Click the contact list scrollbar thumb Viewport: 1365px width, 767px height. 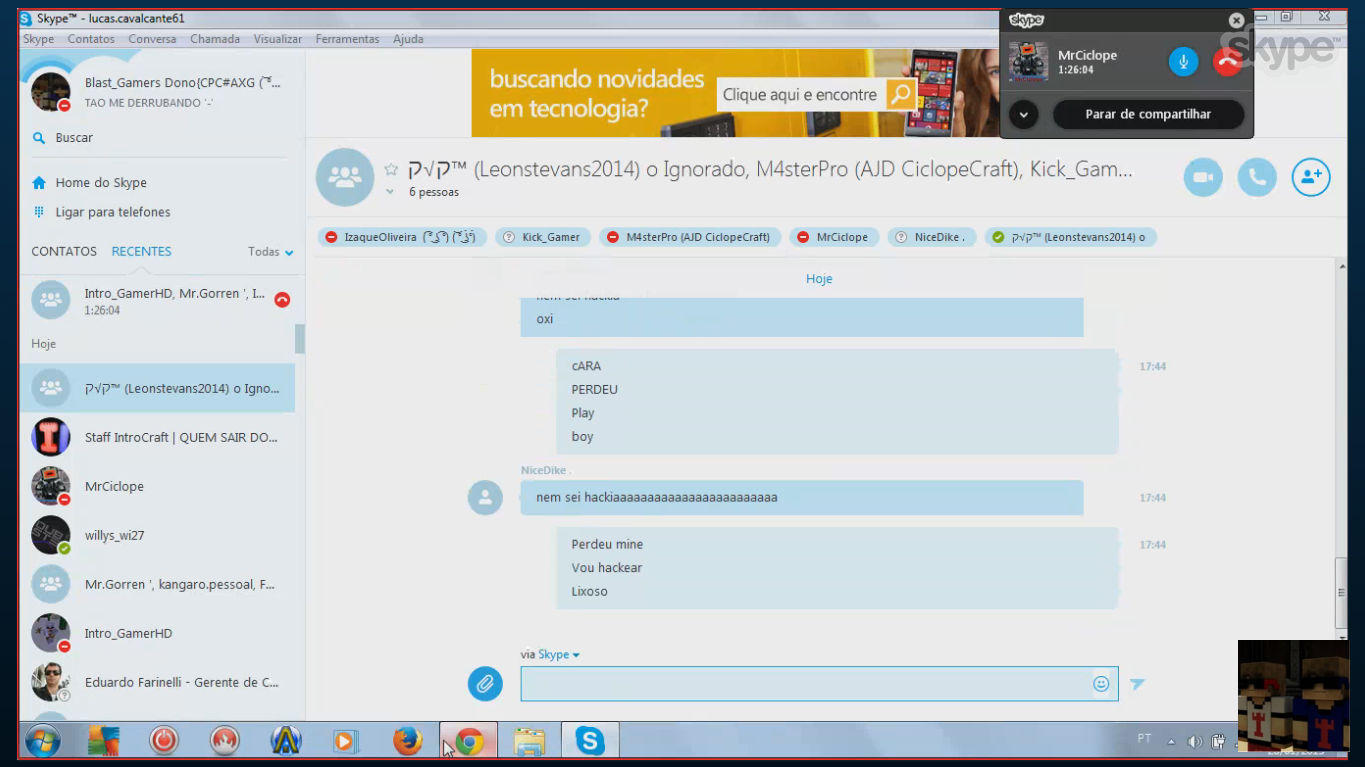tap(300, 339)
